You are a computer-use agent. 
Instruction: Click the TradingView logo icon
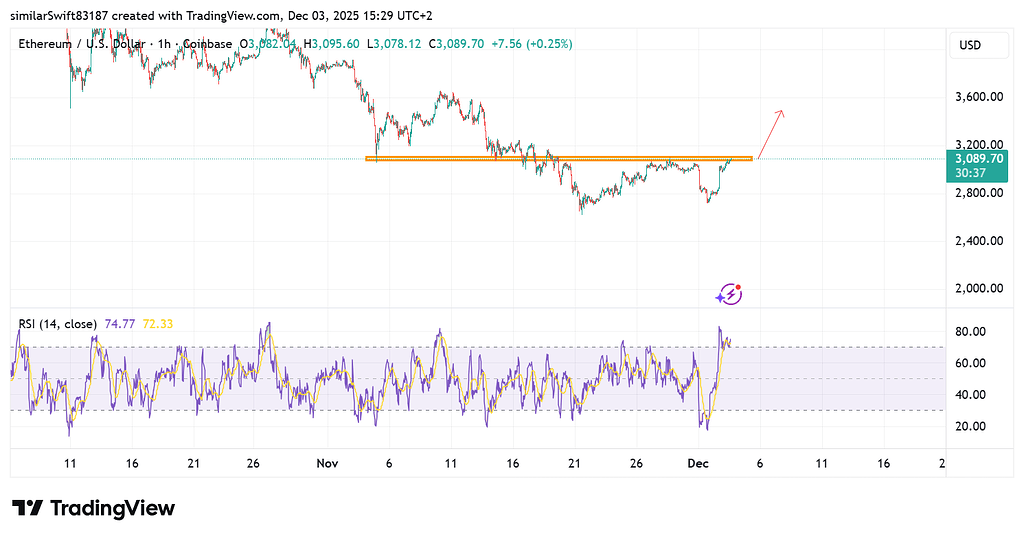[x=27, y=508]
